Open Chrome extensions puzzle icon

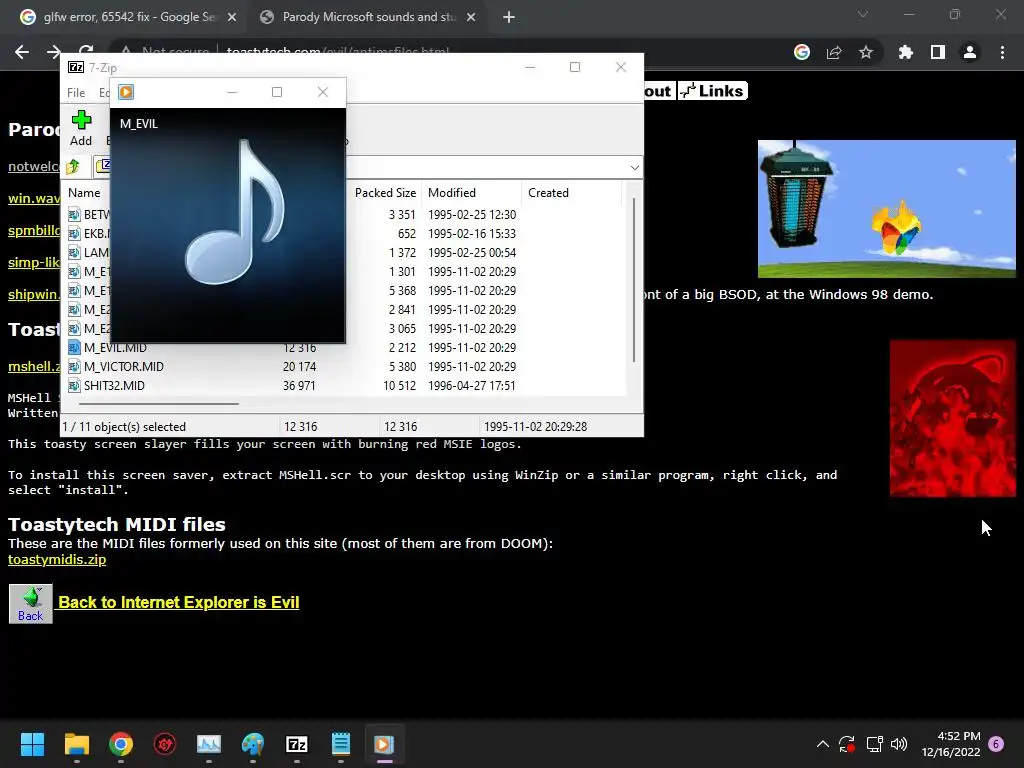tap(905, 52)
